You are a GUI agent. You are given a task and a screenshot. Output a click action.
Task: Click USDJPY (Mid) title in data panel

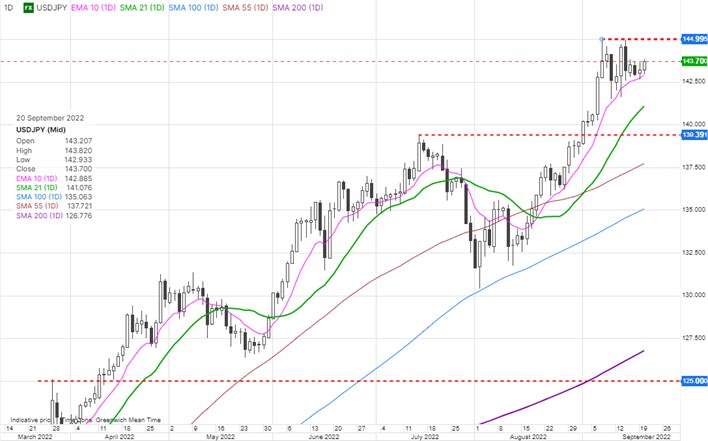pos(41,130)
